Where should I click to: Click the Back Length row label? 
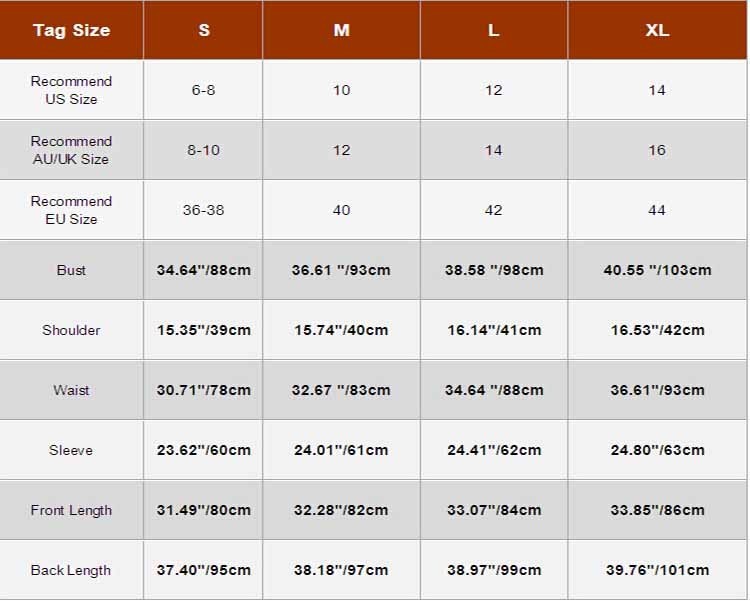click(x=71, y=570)
